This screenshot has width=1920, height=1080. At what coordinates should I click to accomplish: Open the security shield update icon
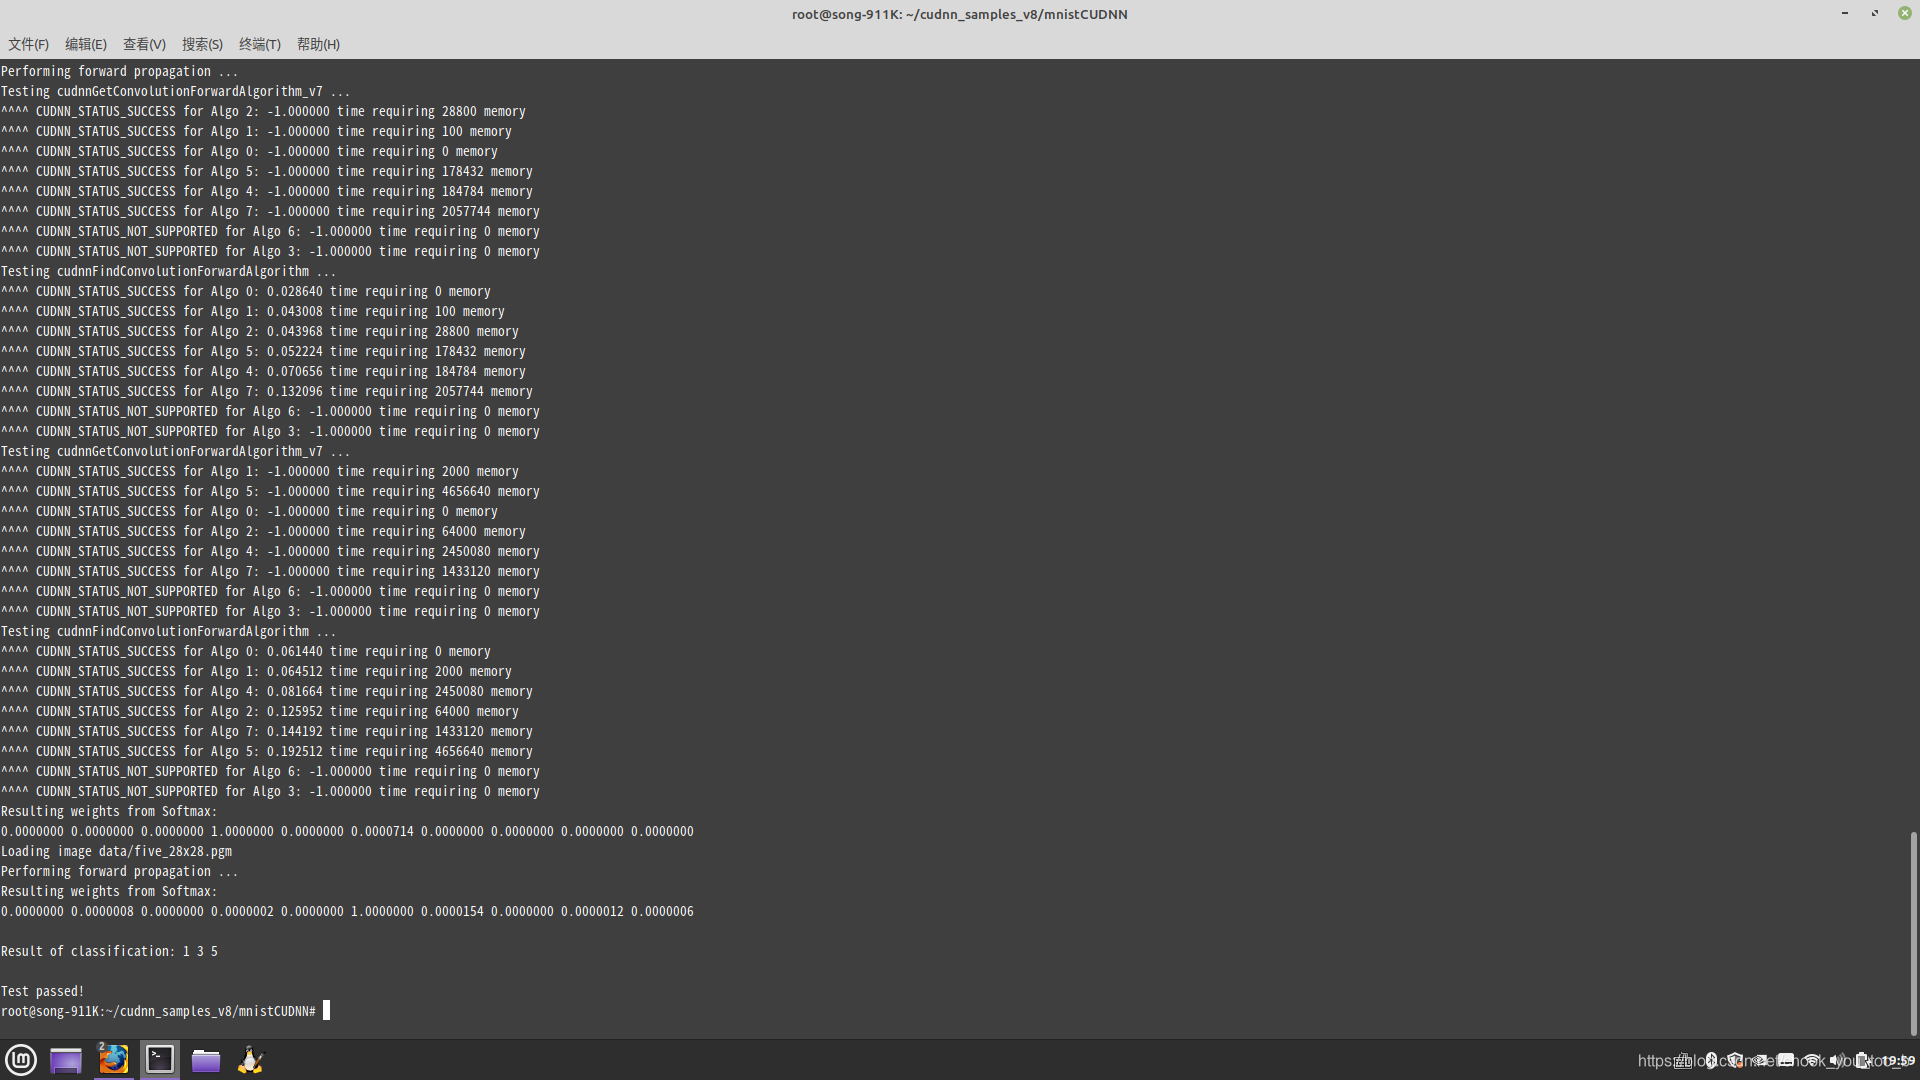point(1736,1060)
